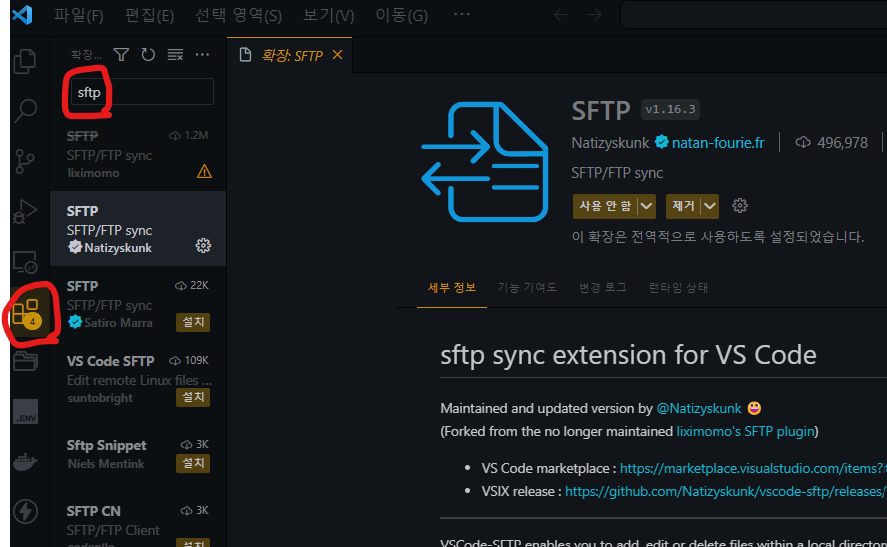Open the @Natizyskunk link
Viewport: 887px width, 547px height.
point(699,408)
